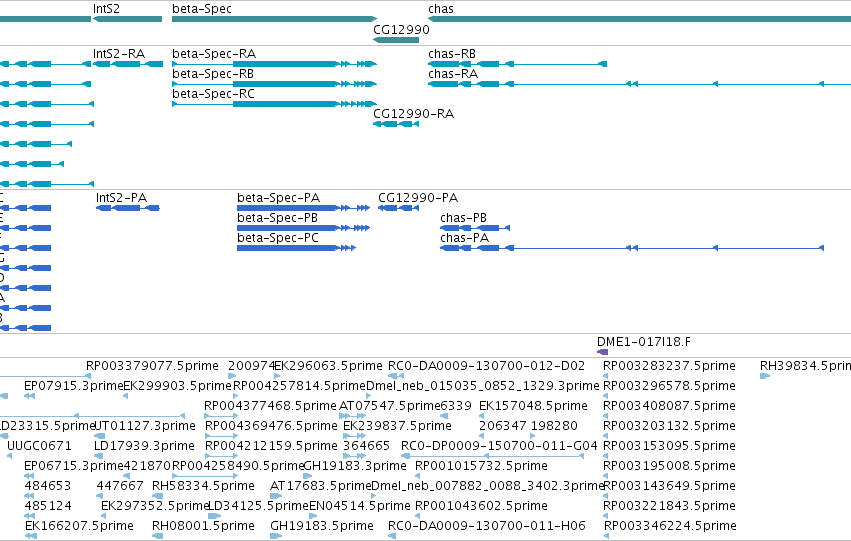
Task: Select the IntS2-PA protein feature
Action: [x=128, y=208]
